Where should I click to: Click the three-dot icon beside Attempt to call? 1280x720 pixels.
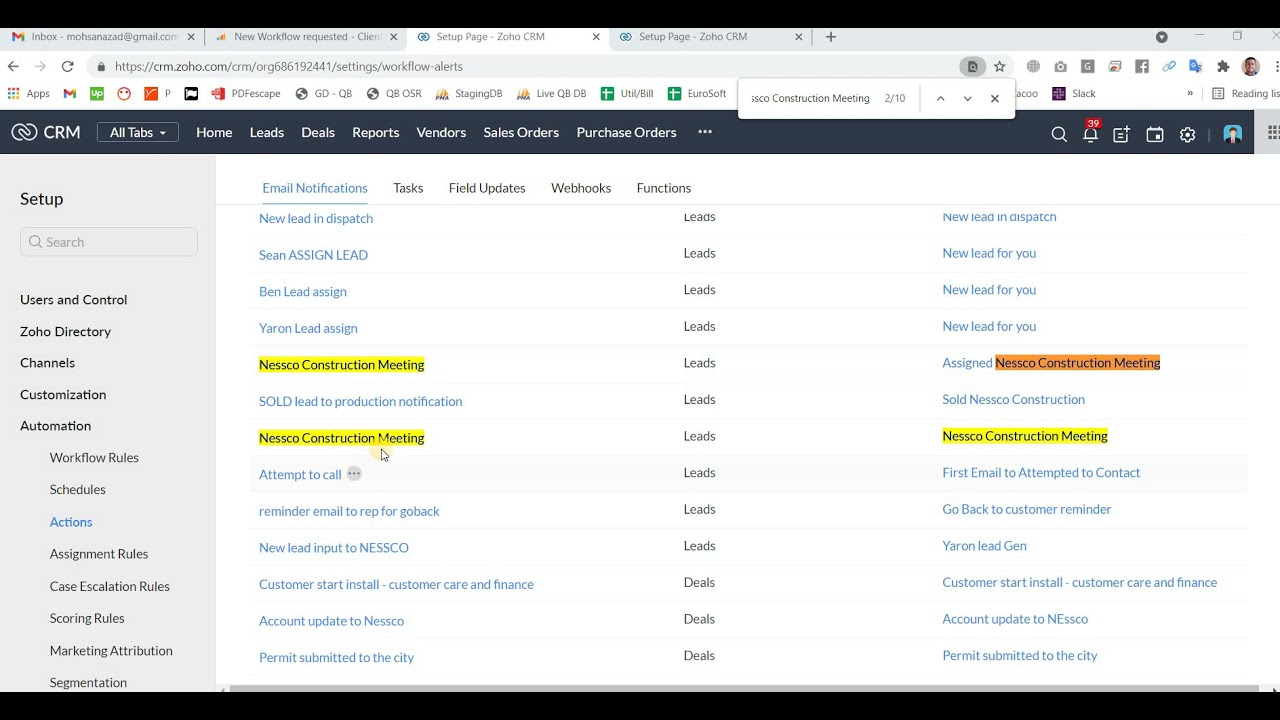point(354,473)
